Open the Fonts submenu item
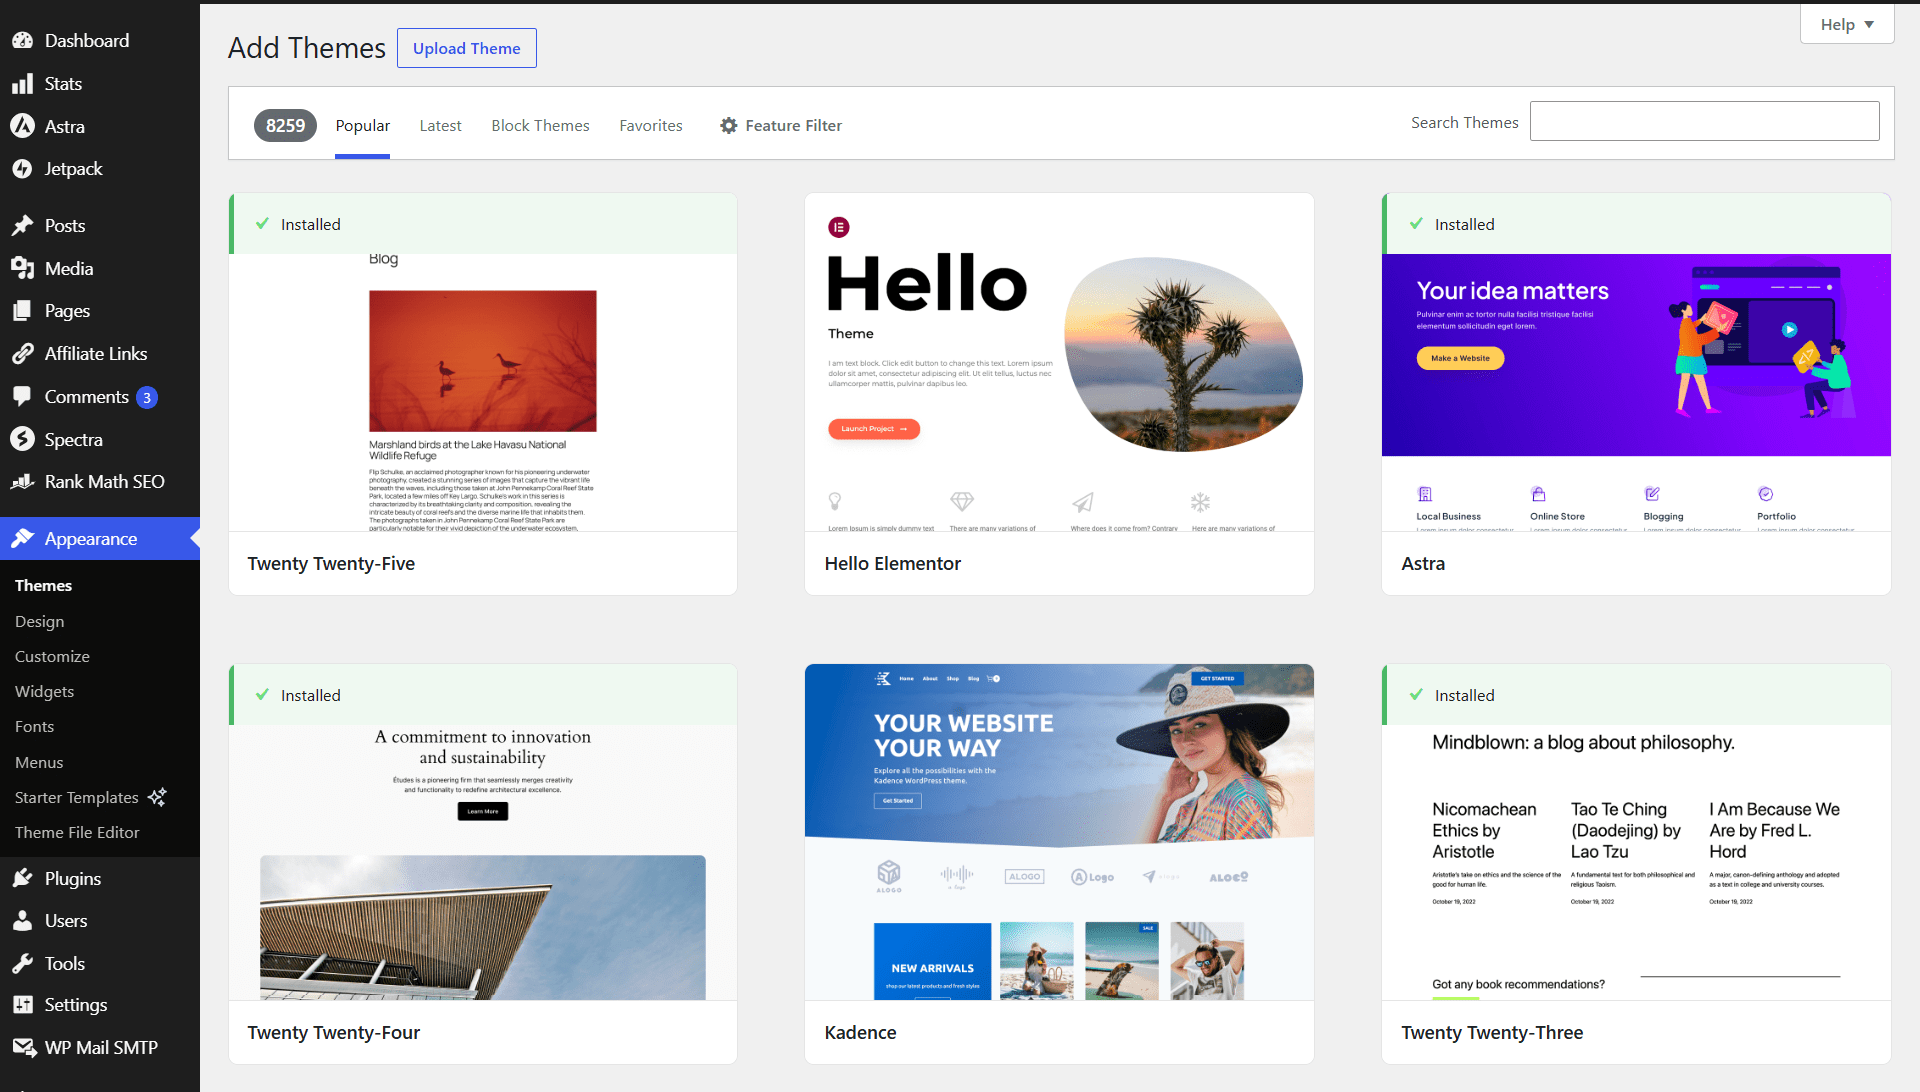This screenshot has width=1920, height=1092. 34,726
